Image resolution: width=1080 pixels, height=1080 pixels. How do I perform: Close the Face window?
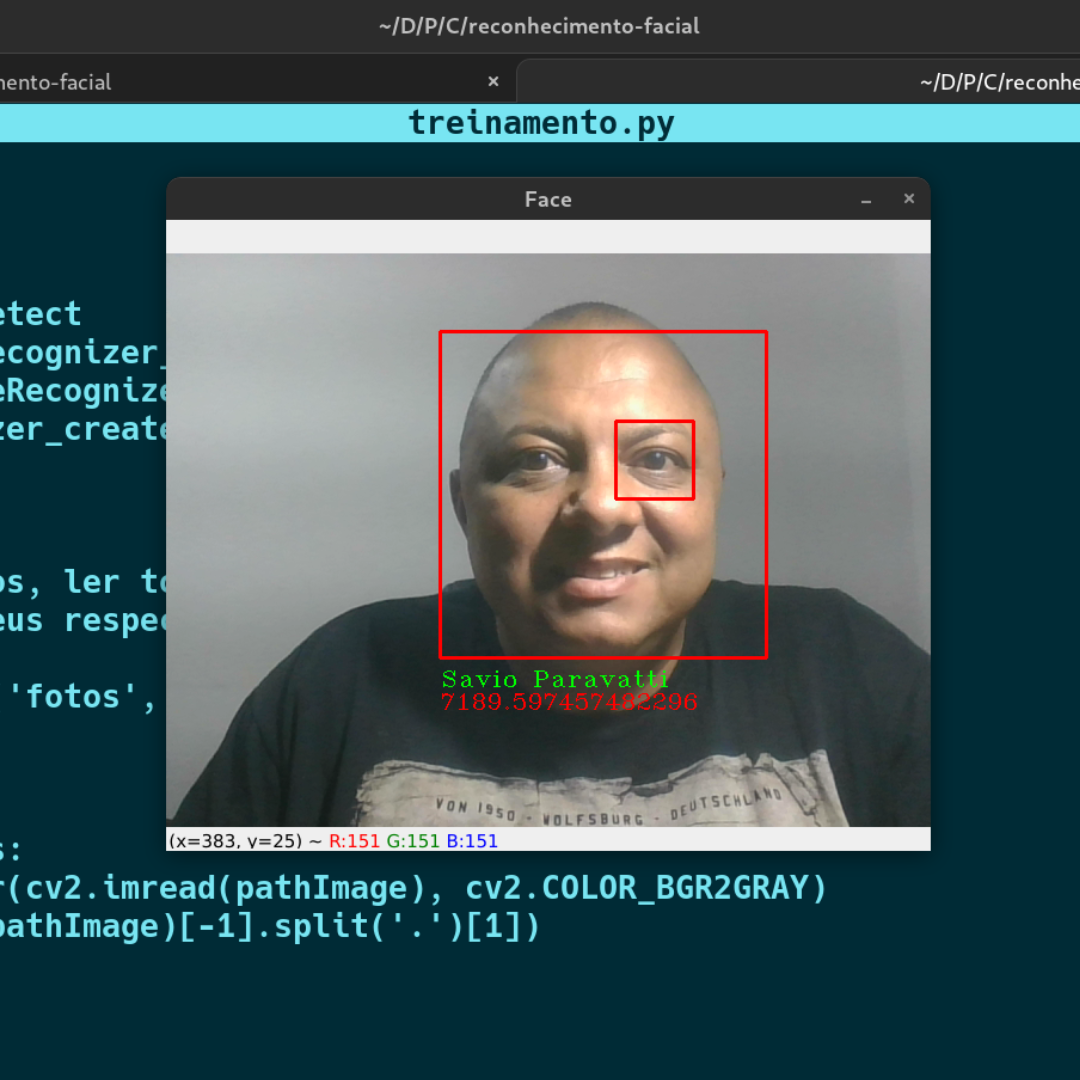(908, 198)
